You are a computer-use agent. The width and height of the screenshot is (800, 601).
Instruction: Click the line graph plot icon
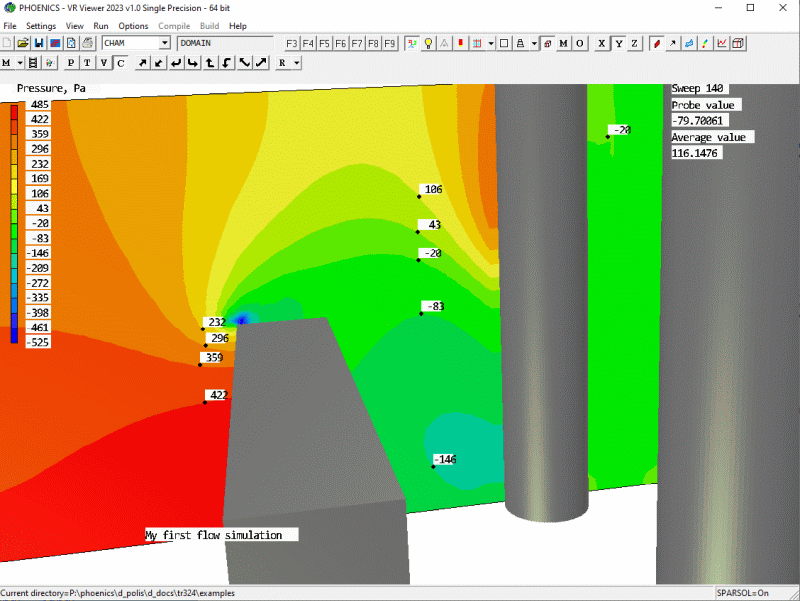click(x=721, y=43)
